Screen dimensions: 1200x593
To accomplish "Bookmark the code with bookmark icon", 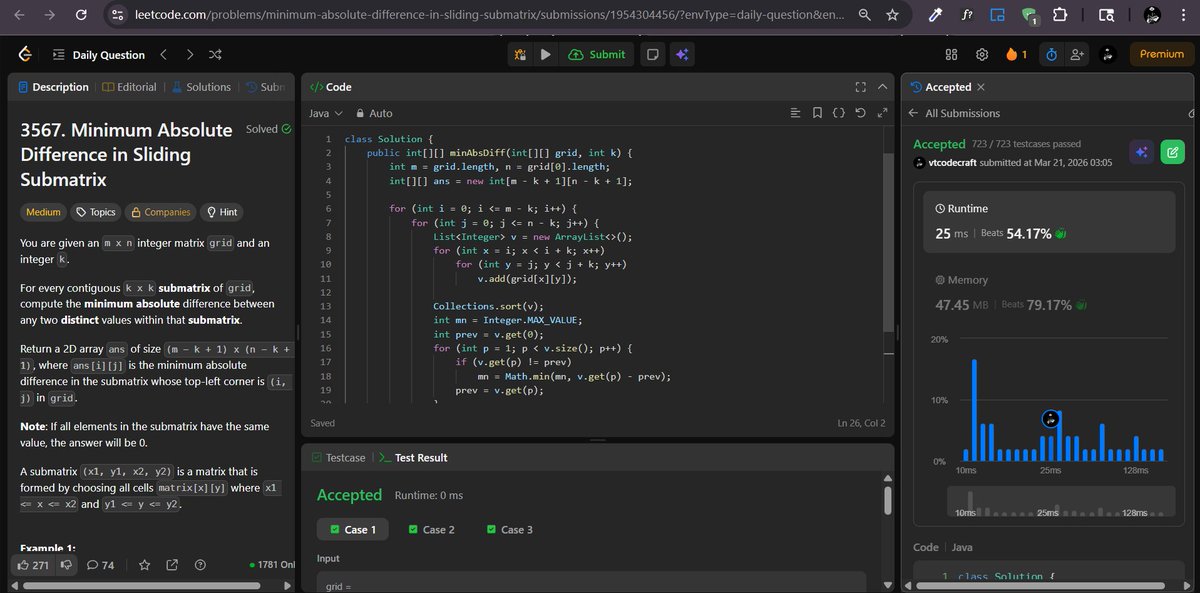I will point(817,113).
